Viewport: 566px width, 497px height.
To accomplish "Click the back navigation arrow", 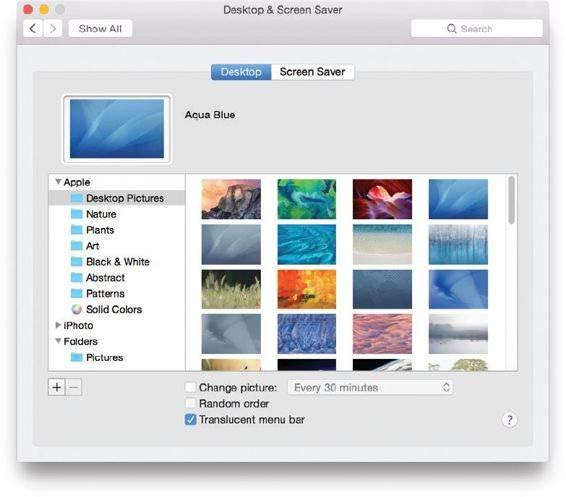I will 33,29.
